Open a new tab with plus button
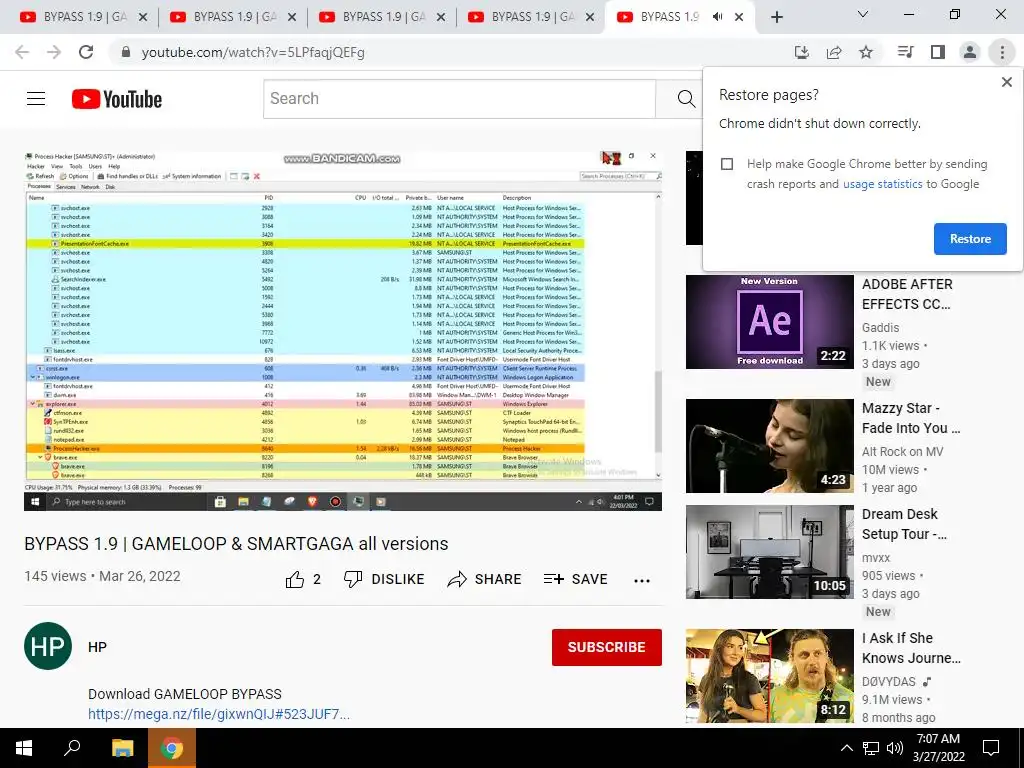Viewport: 1024px width, 768px height. point(776,17)
